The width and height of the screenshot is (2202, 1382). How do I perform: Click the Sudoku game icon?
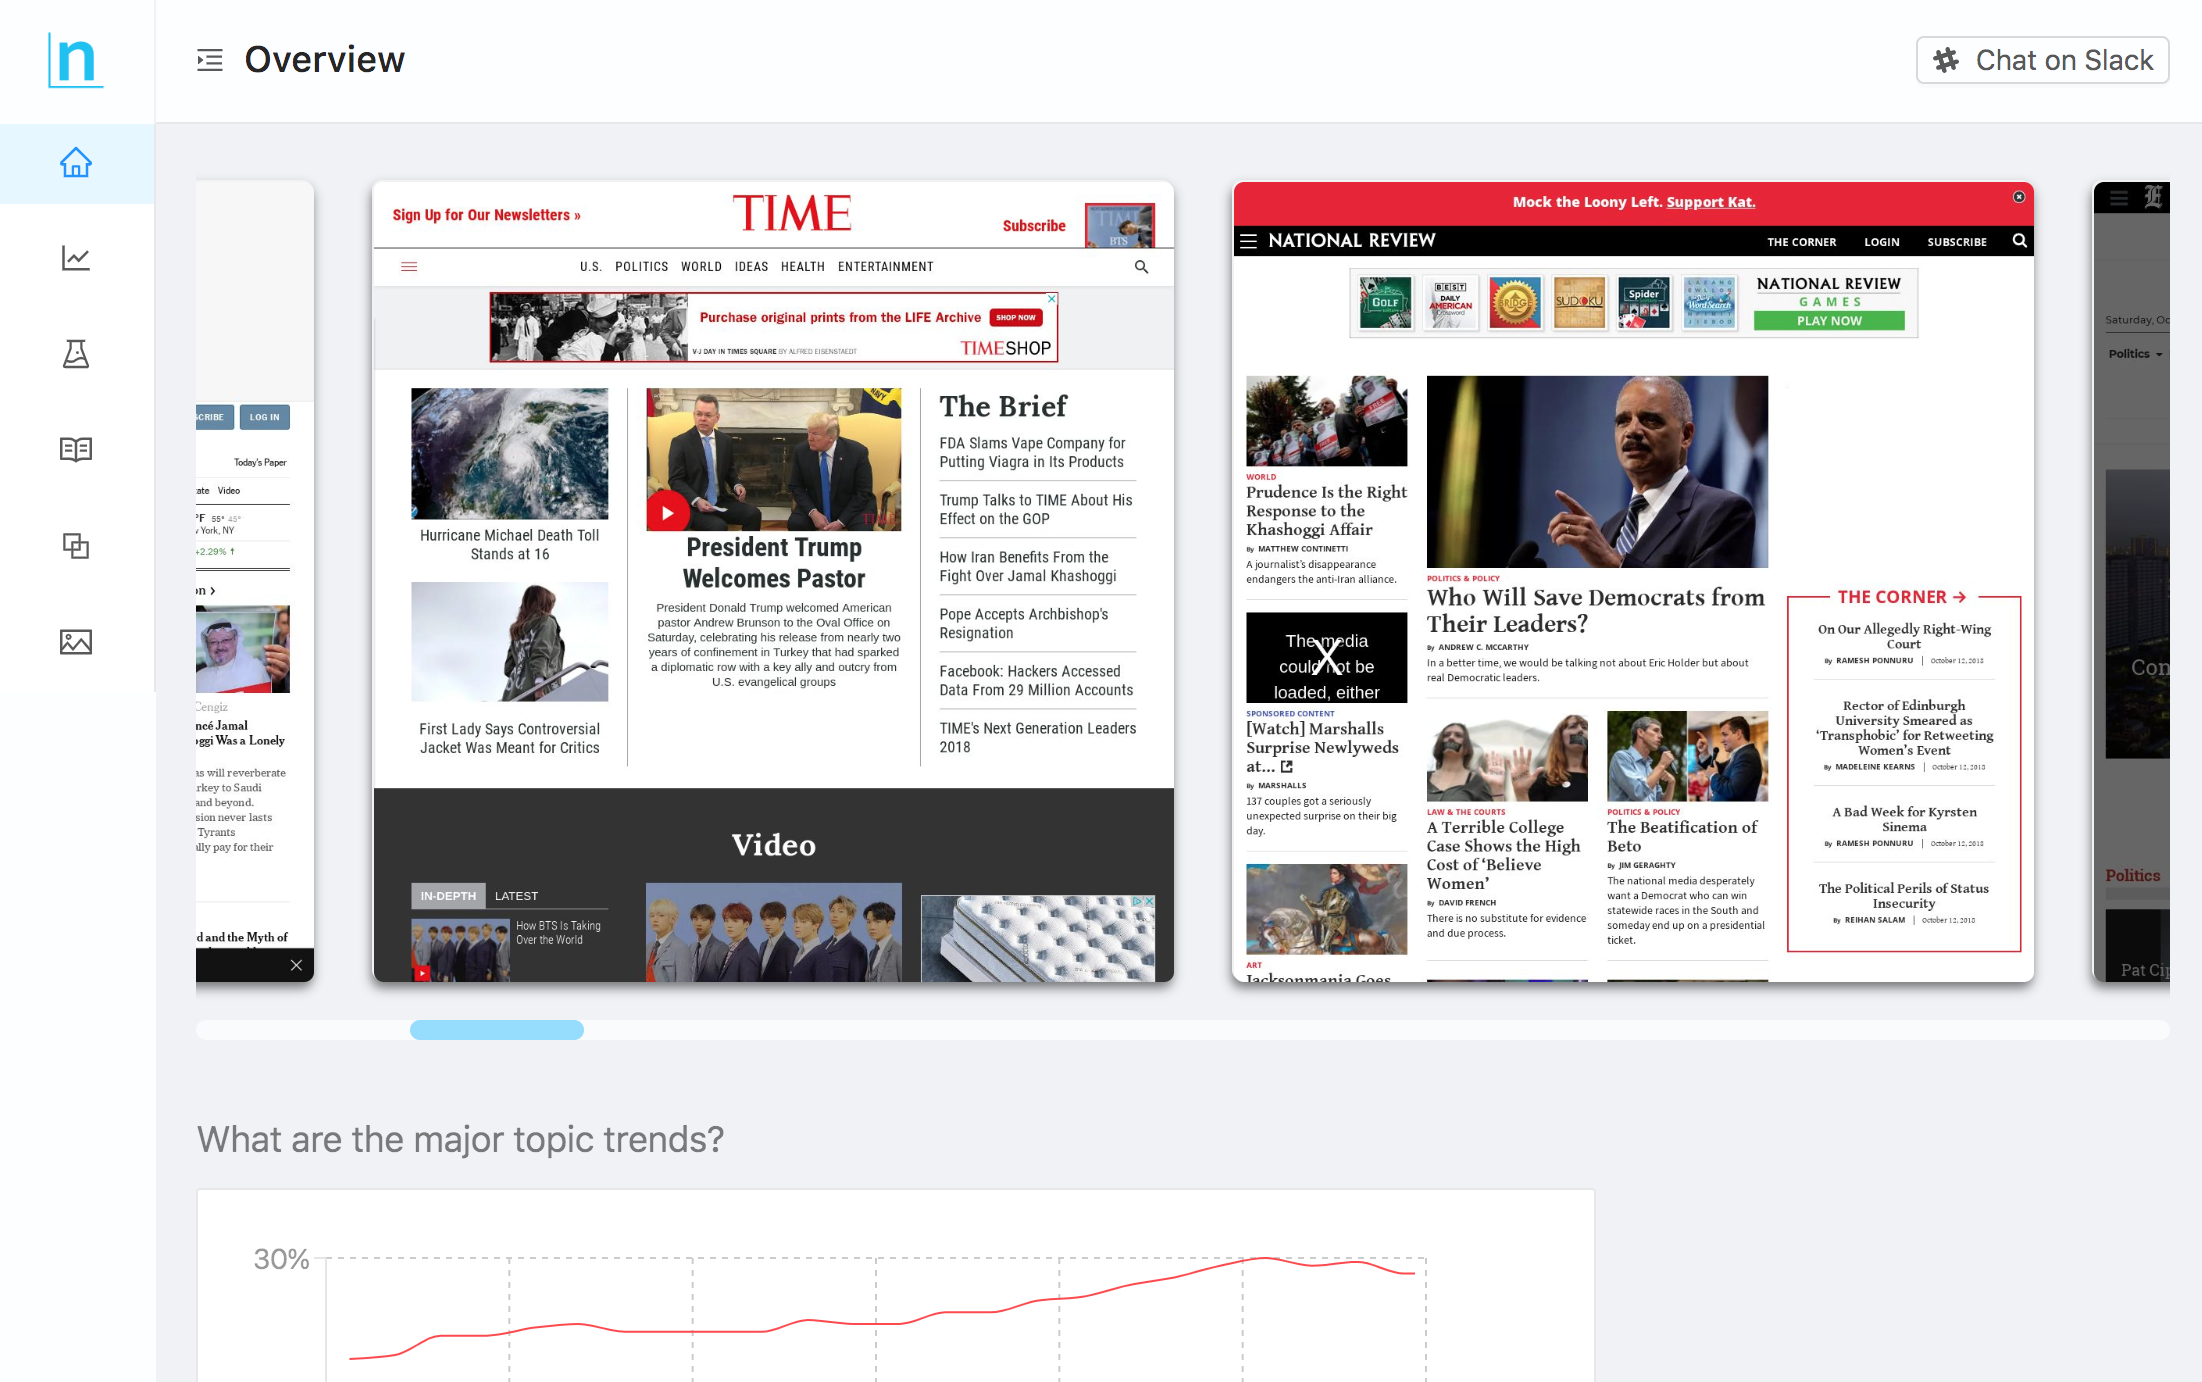tap(1579, 303)
